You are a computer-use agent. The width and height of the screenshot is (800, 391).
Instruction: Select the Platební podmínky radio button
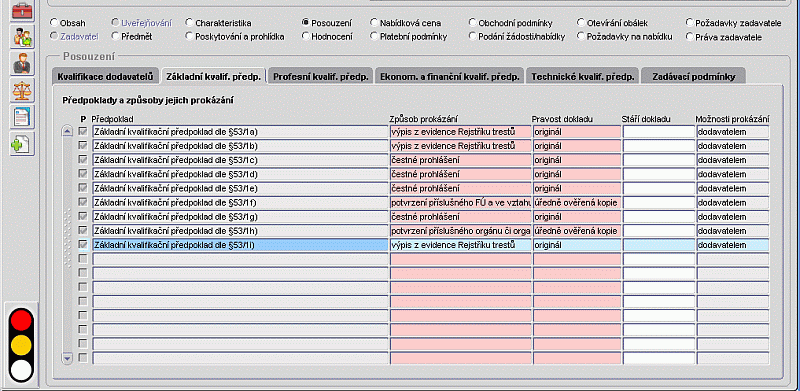pyautogui.click(x=374, y=36)
